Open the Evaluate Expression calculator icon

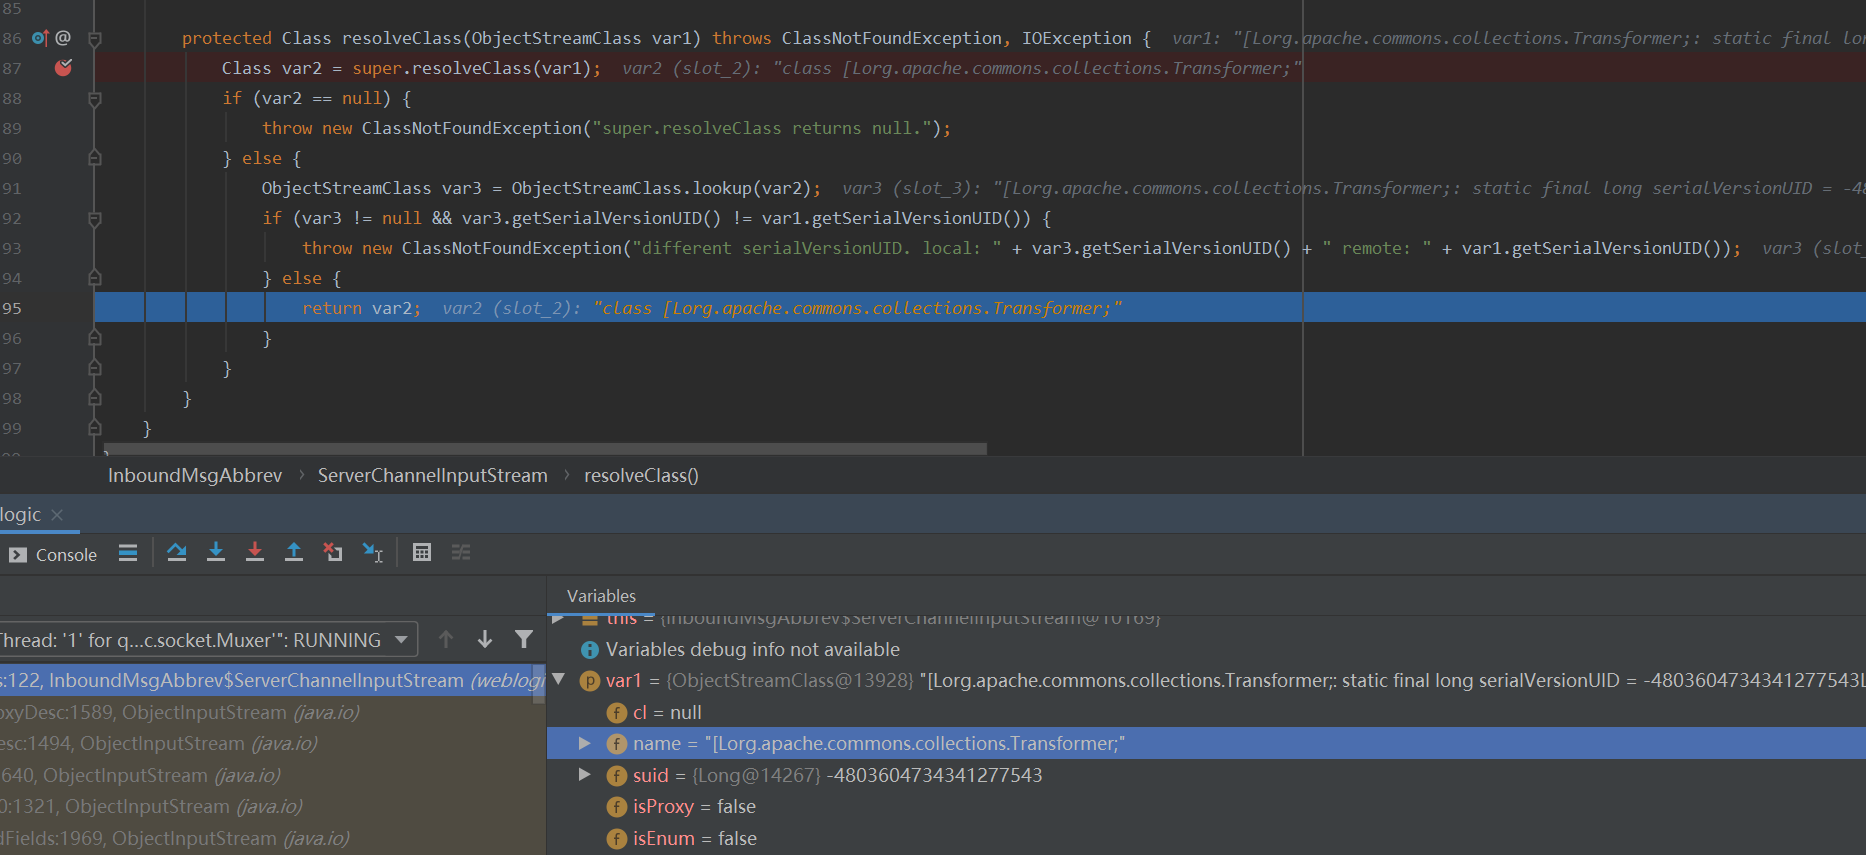pyautogui.click(x=422, y=553)
